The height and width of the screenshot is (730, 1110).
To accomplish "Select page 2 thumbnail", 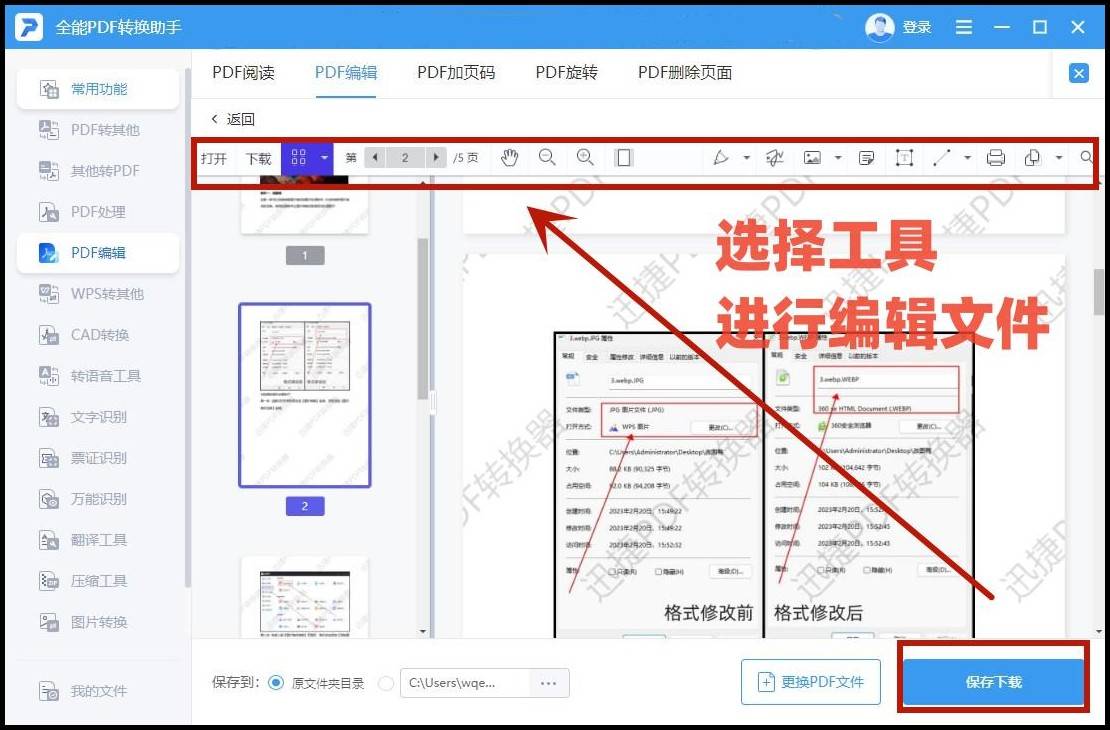I will [304, 395].
